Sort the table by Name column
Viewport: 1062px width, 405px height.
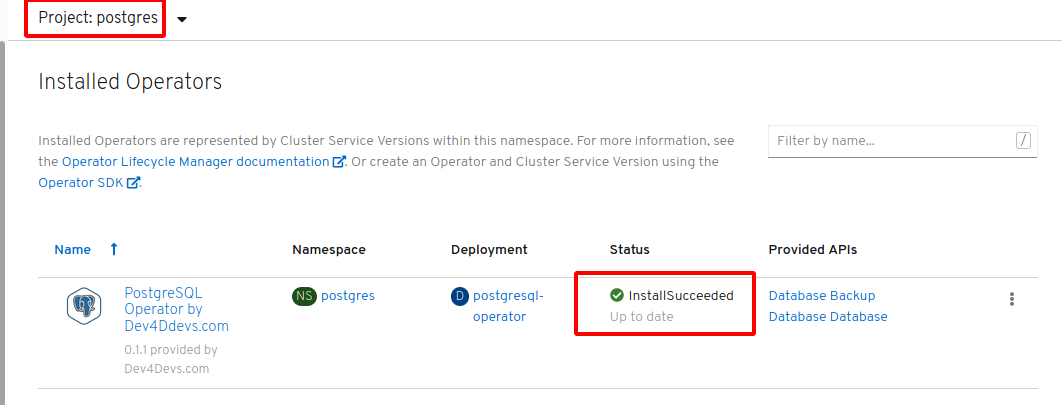(72, 249)
